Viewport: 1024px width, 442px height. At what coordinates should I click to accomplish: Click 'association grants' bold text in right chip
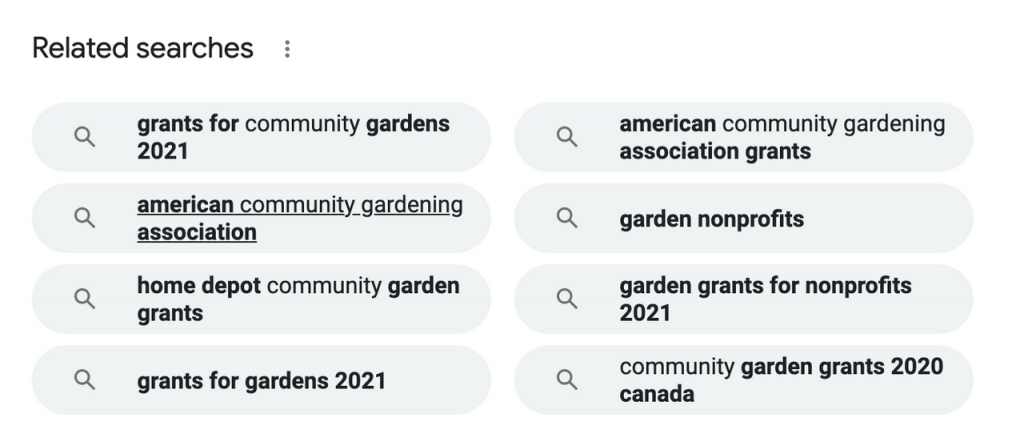click(x=715, y=151)
